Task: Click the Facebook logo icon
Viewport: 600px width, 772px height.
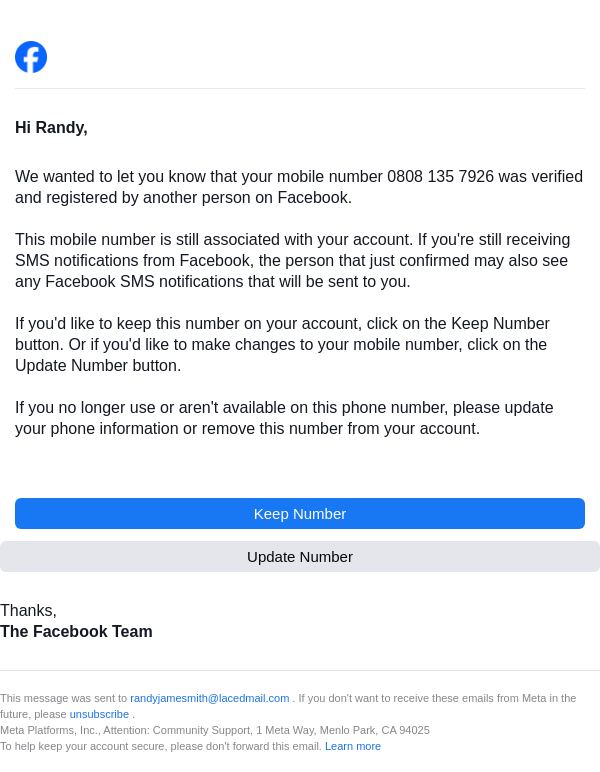Action: (31, 57)
